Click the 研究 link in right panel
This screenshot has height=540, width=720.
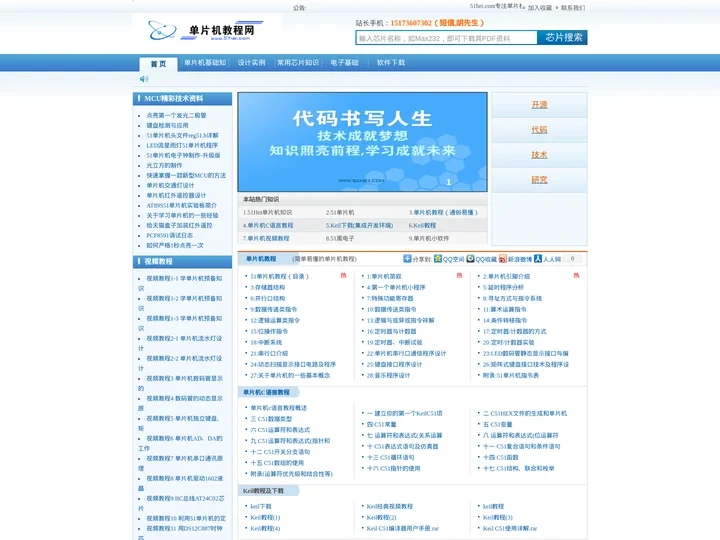(539, 180)
